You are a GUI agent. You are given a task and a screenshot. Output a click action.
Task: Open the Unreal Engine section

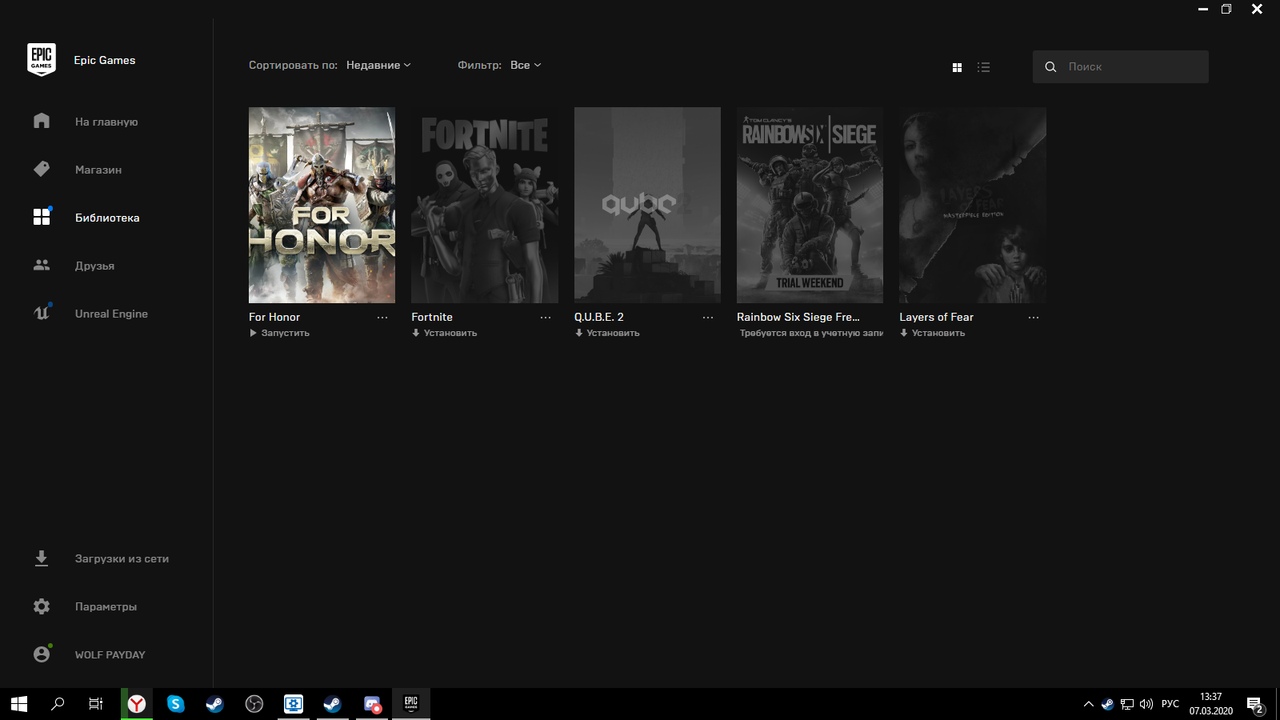111,314
